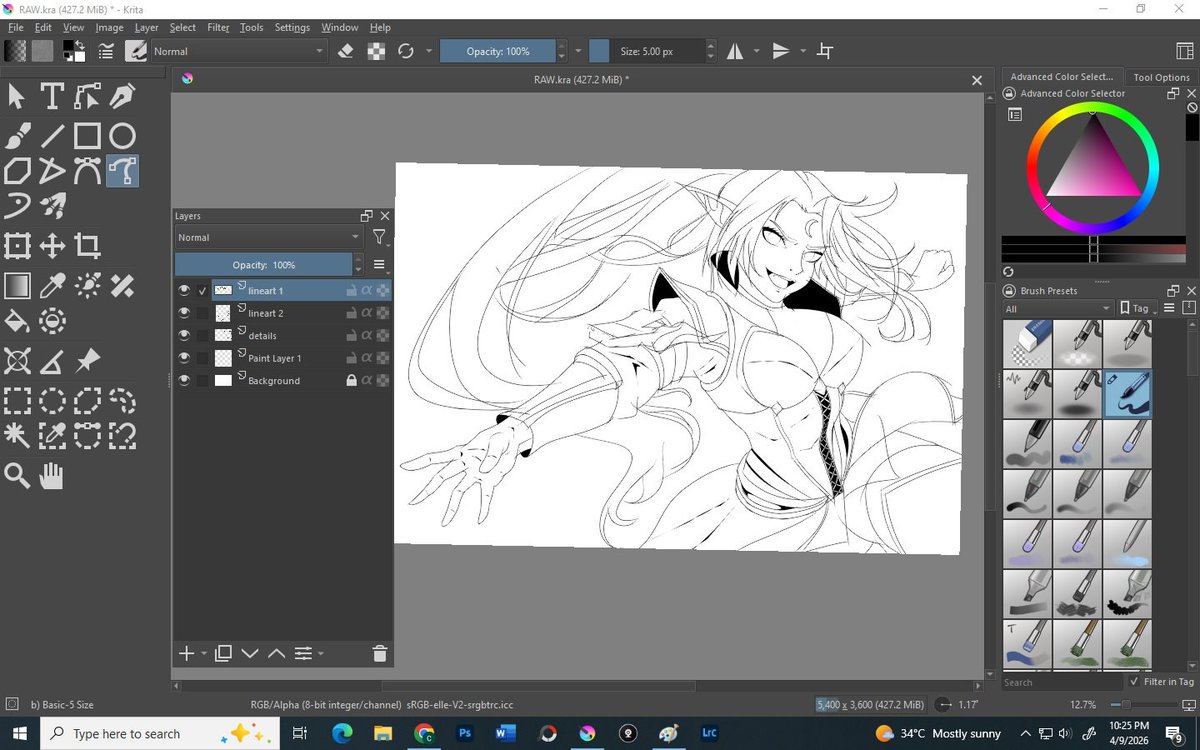Open the Layers panel hamburger options menu

[x=379, y=265]
